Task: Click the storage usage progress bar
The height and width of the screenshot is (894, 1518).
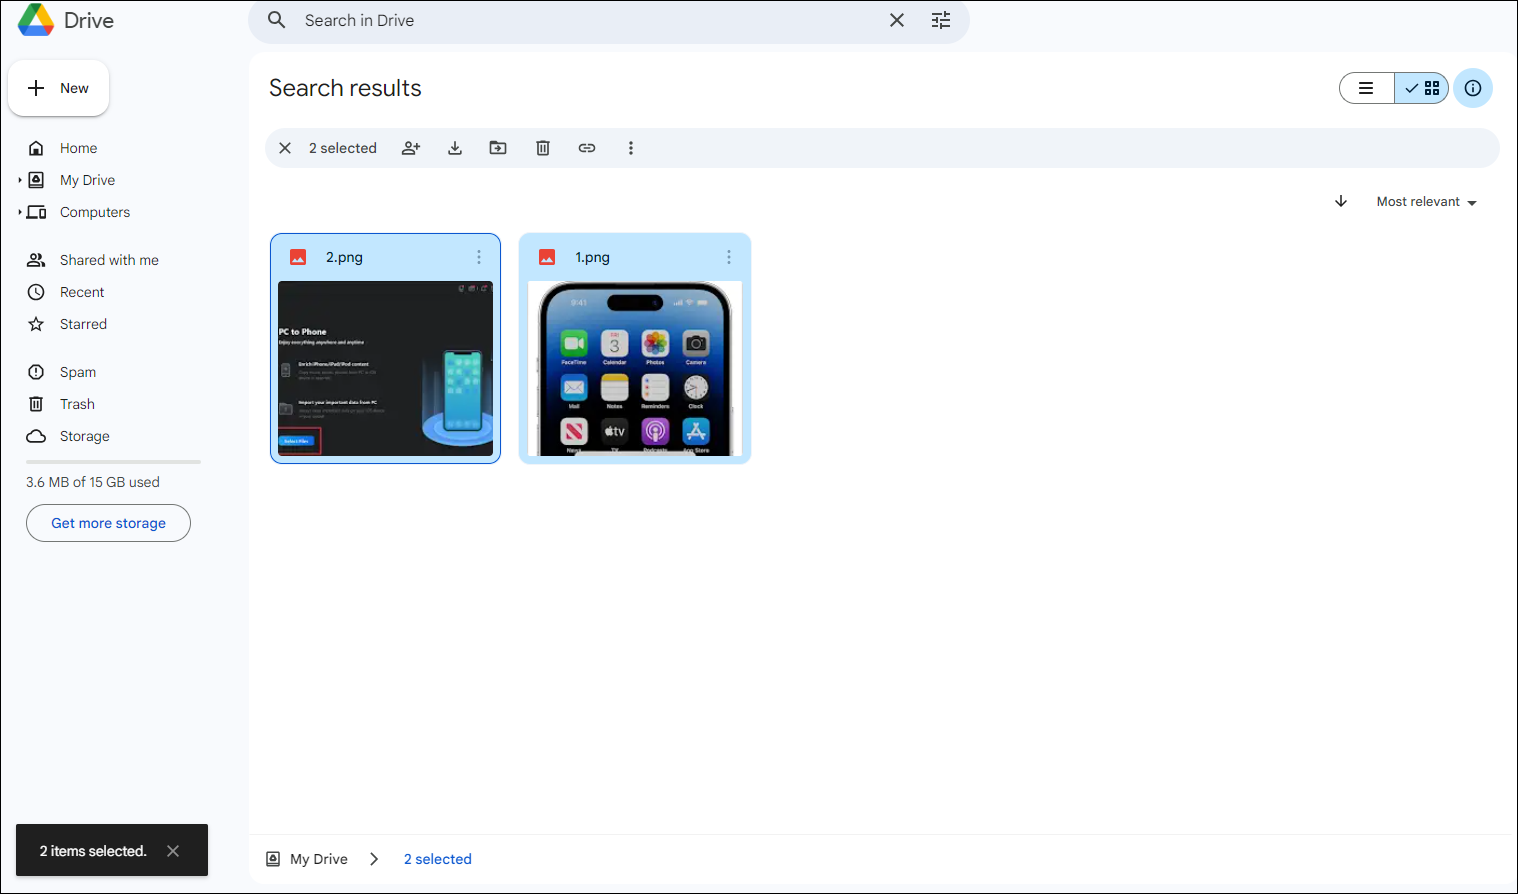Action: [x=113, y=462]
